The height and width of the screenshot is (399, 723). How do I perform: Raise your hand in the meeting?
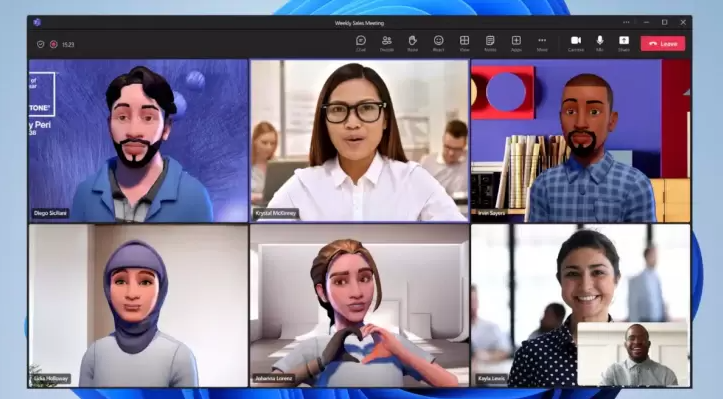[412, 44]
